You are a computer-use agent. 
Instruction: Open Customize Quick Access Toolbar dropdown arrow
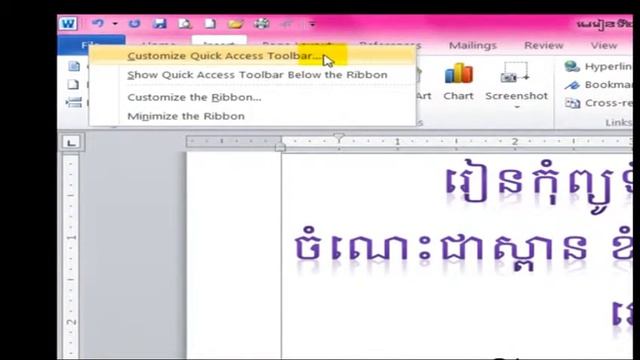click(312, 24)
